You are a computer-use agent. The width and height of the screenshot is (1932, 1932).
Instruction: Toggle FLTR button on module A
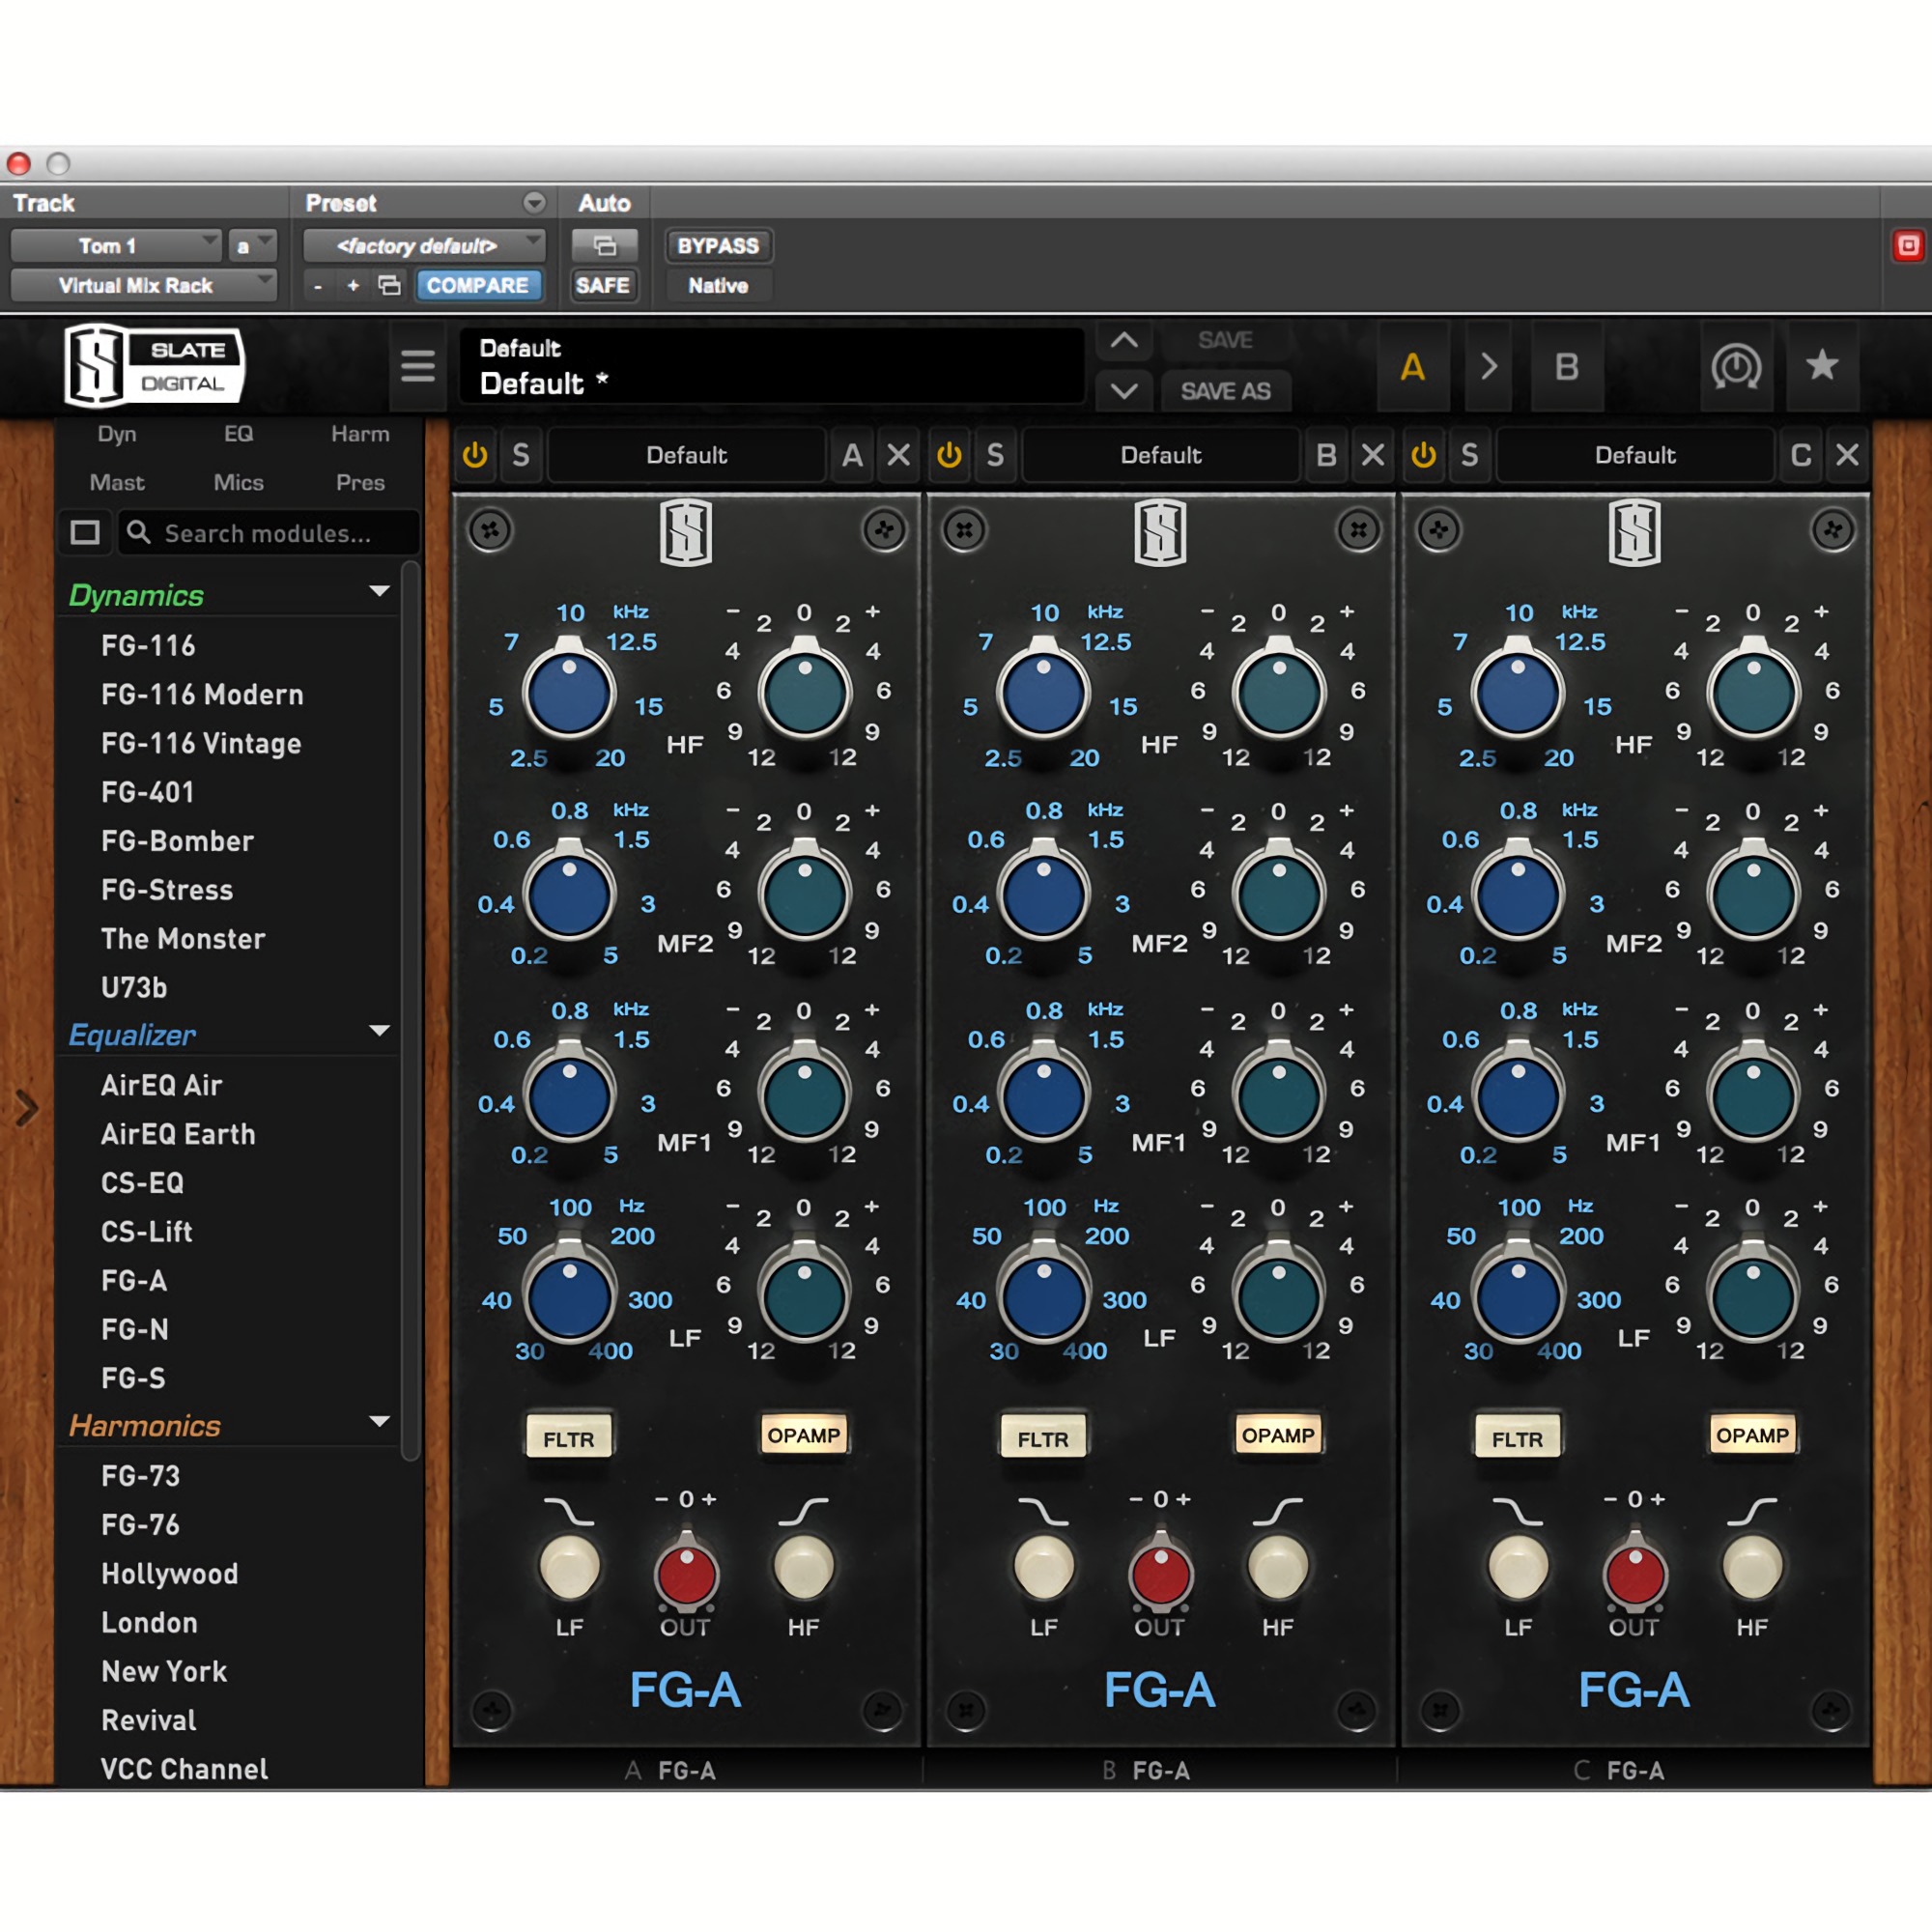point(569,1438)
